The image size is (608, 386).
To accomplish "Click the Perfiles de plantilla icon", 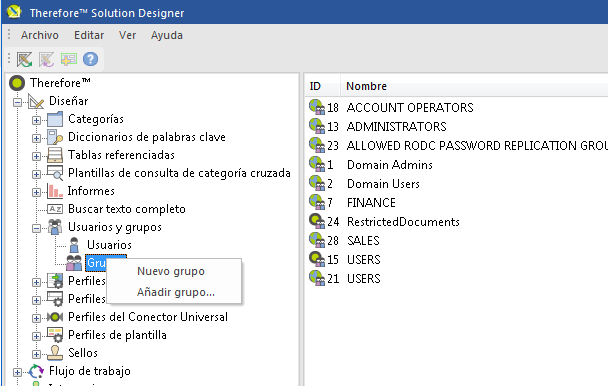I will tap(55, 335).
